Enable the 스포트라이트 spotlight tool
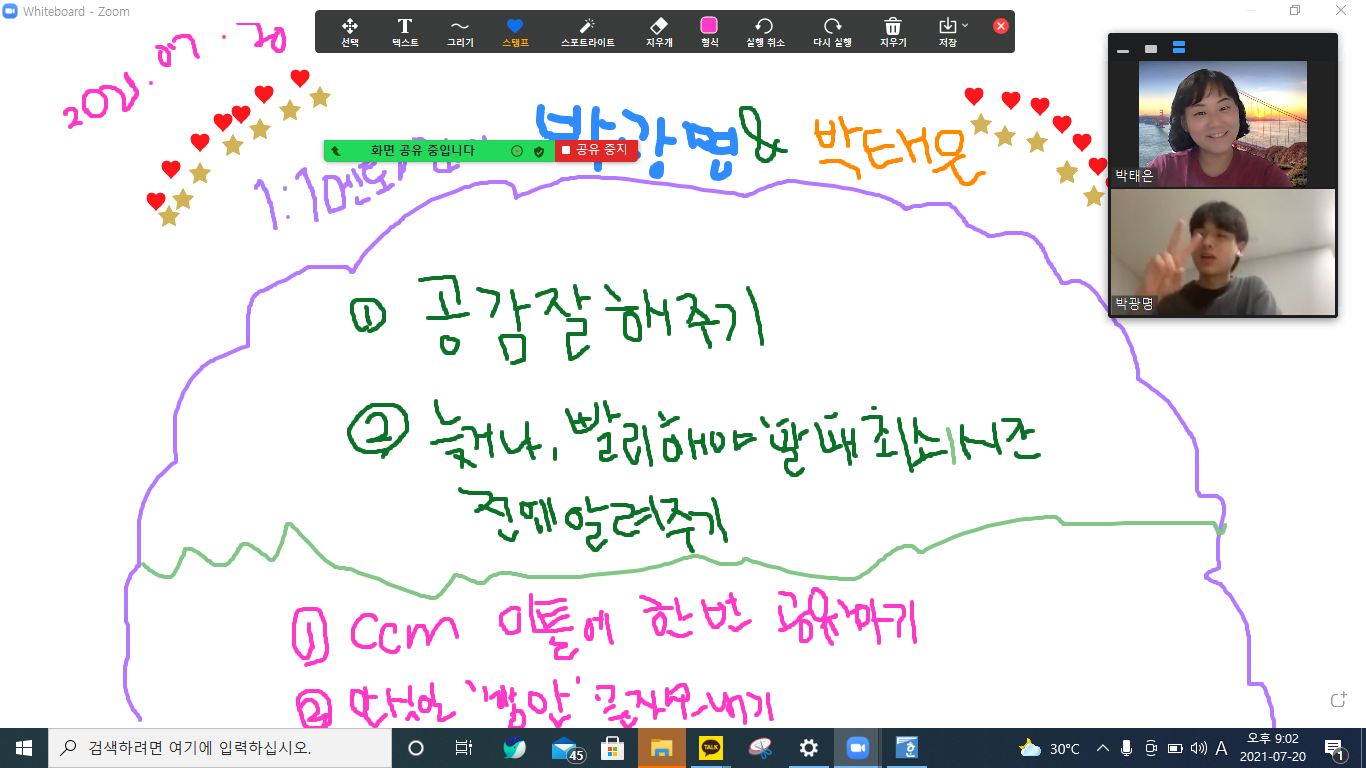The width and height of the screenshot is (1366, 768). click(x=588, y=30)
